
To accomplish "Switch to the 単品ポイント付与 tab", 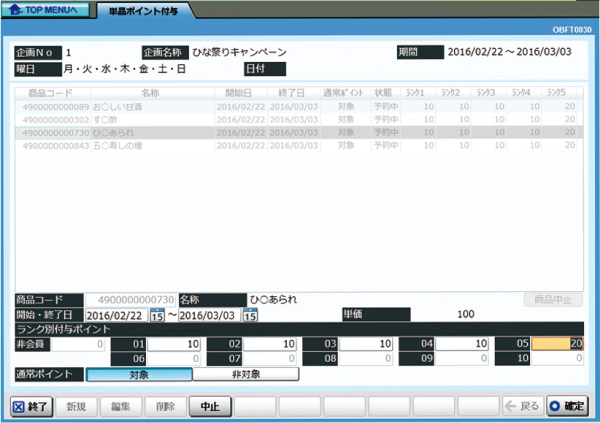I will [x=144, y=11].
